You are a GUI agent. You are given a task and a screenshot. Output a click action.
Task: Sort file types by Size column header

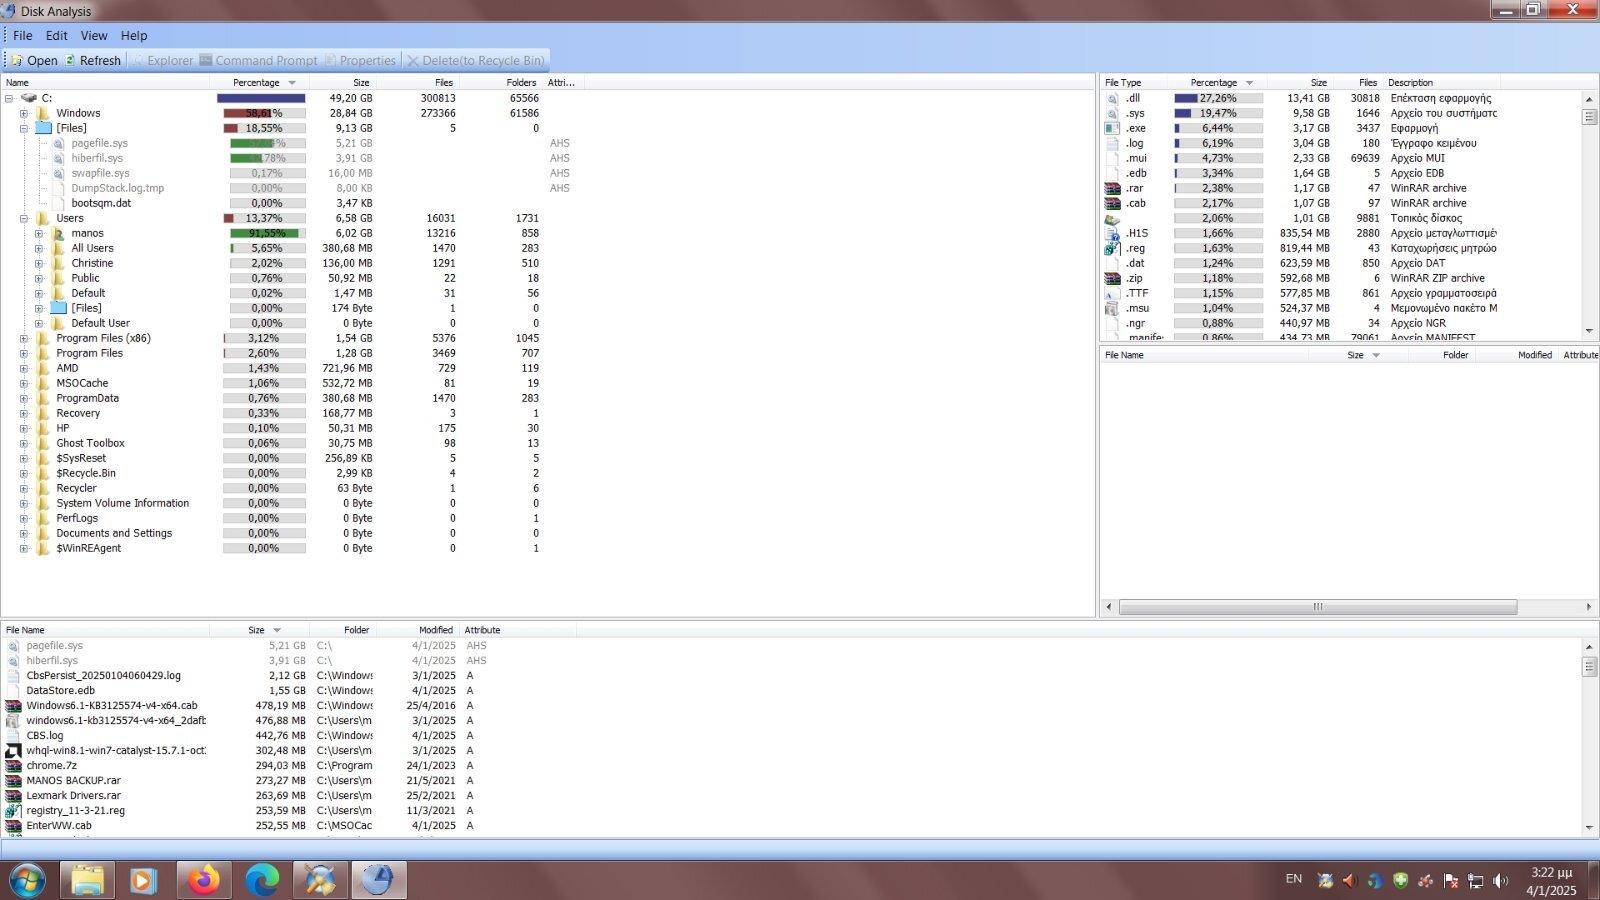click(x=1318, y=83)
